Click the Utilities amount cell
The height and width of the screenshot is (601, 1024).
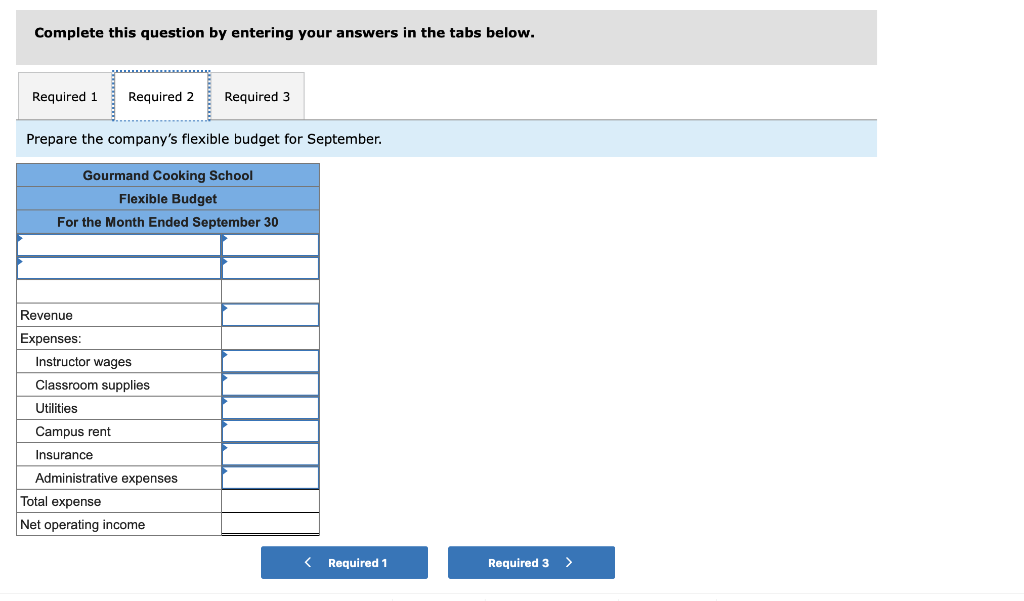pos(272,407)
